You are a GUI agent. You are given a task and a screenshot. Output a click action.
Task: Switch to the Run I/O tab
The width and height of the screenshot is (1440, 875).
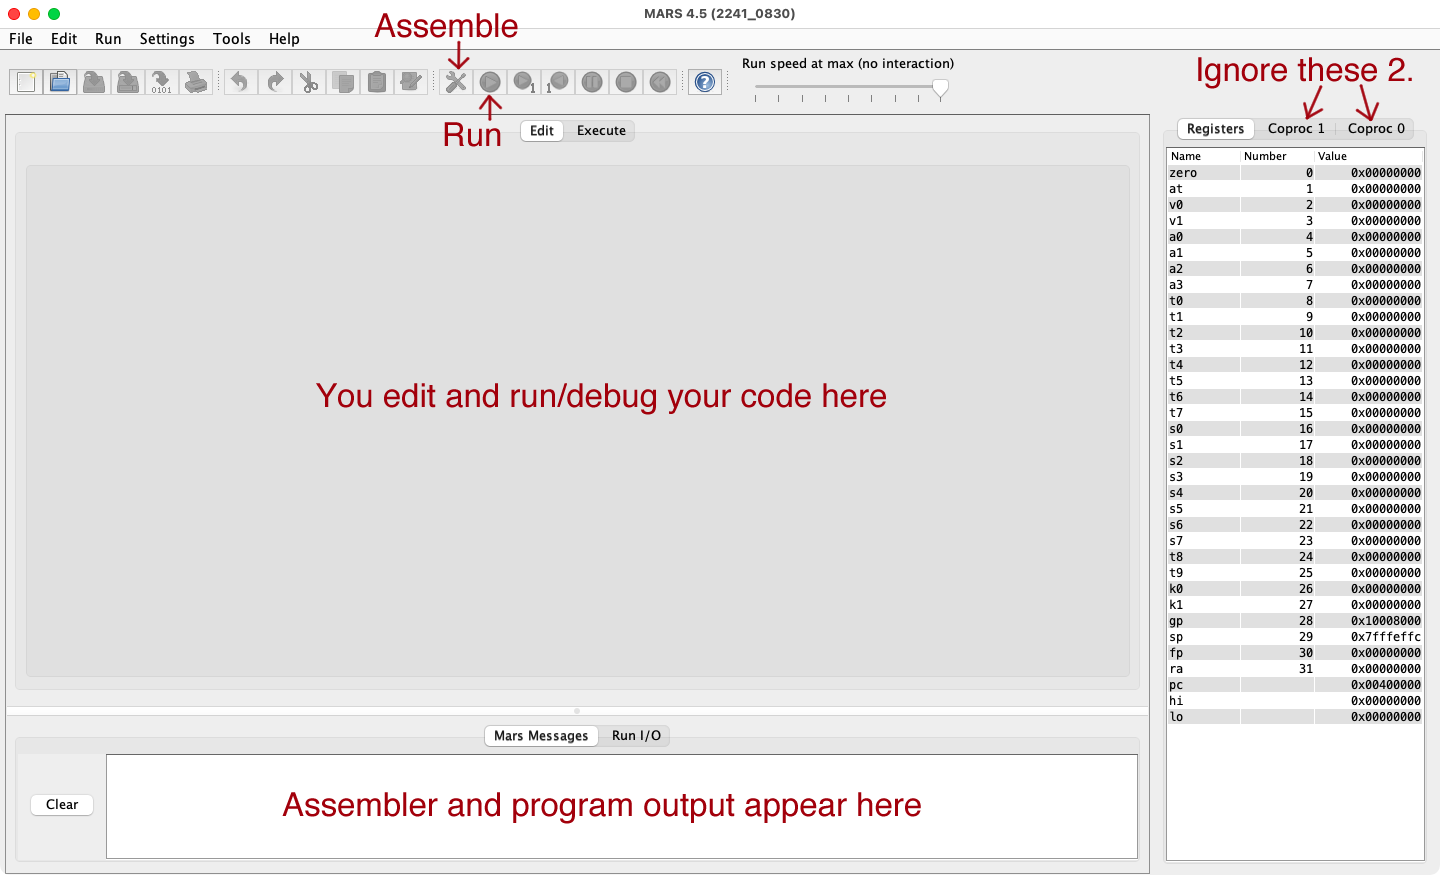pos(636,736)
